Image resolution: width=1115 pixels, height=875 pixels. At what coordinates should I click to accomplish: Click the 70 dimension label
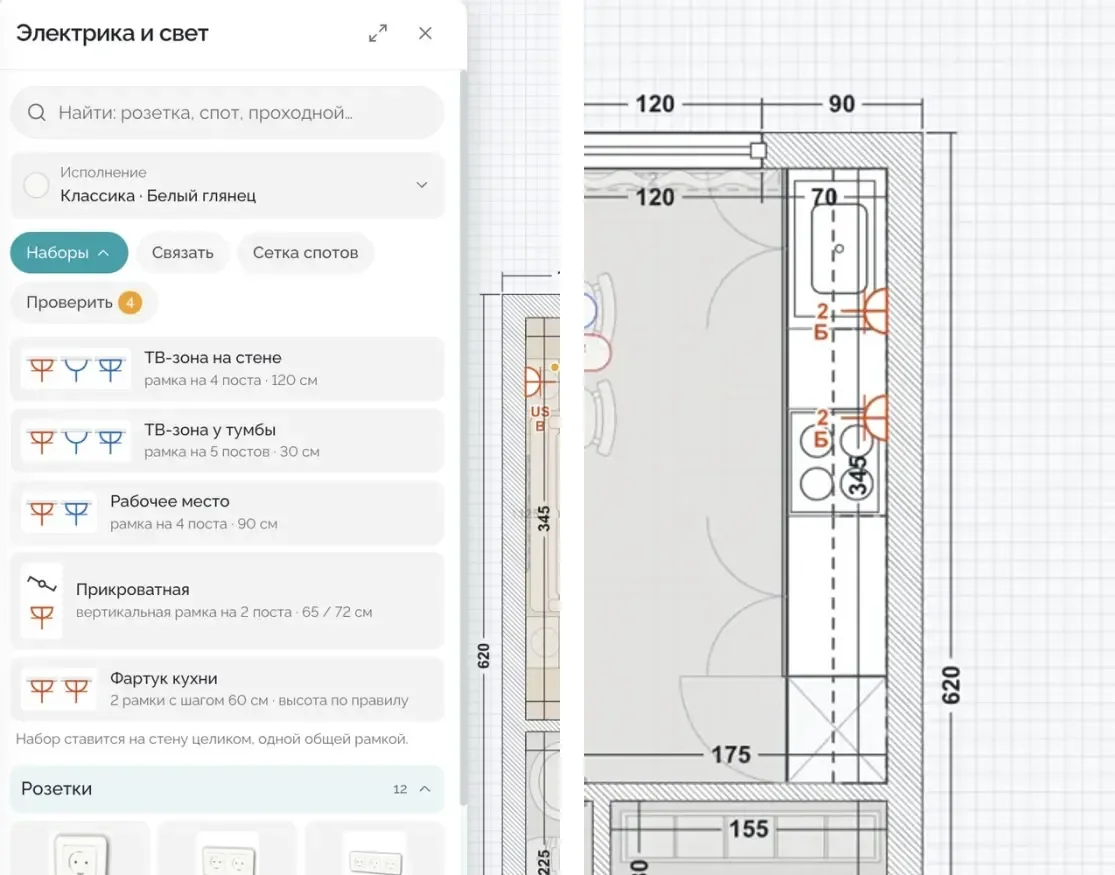[824, 196]
